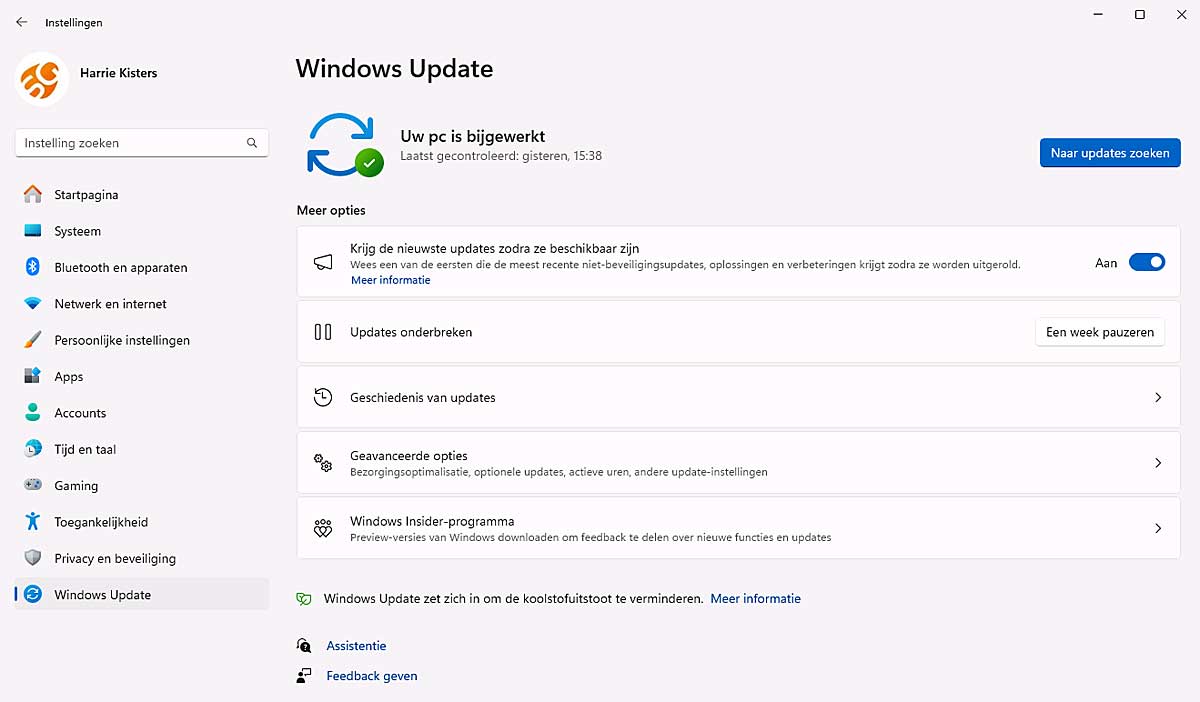The width and height of the screenshot is (1200, 702).
Task: Click the Tijd en taal globe icon
Action: tap(33, 449)
